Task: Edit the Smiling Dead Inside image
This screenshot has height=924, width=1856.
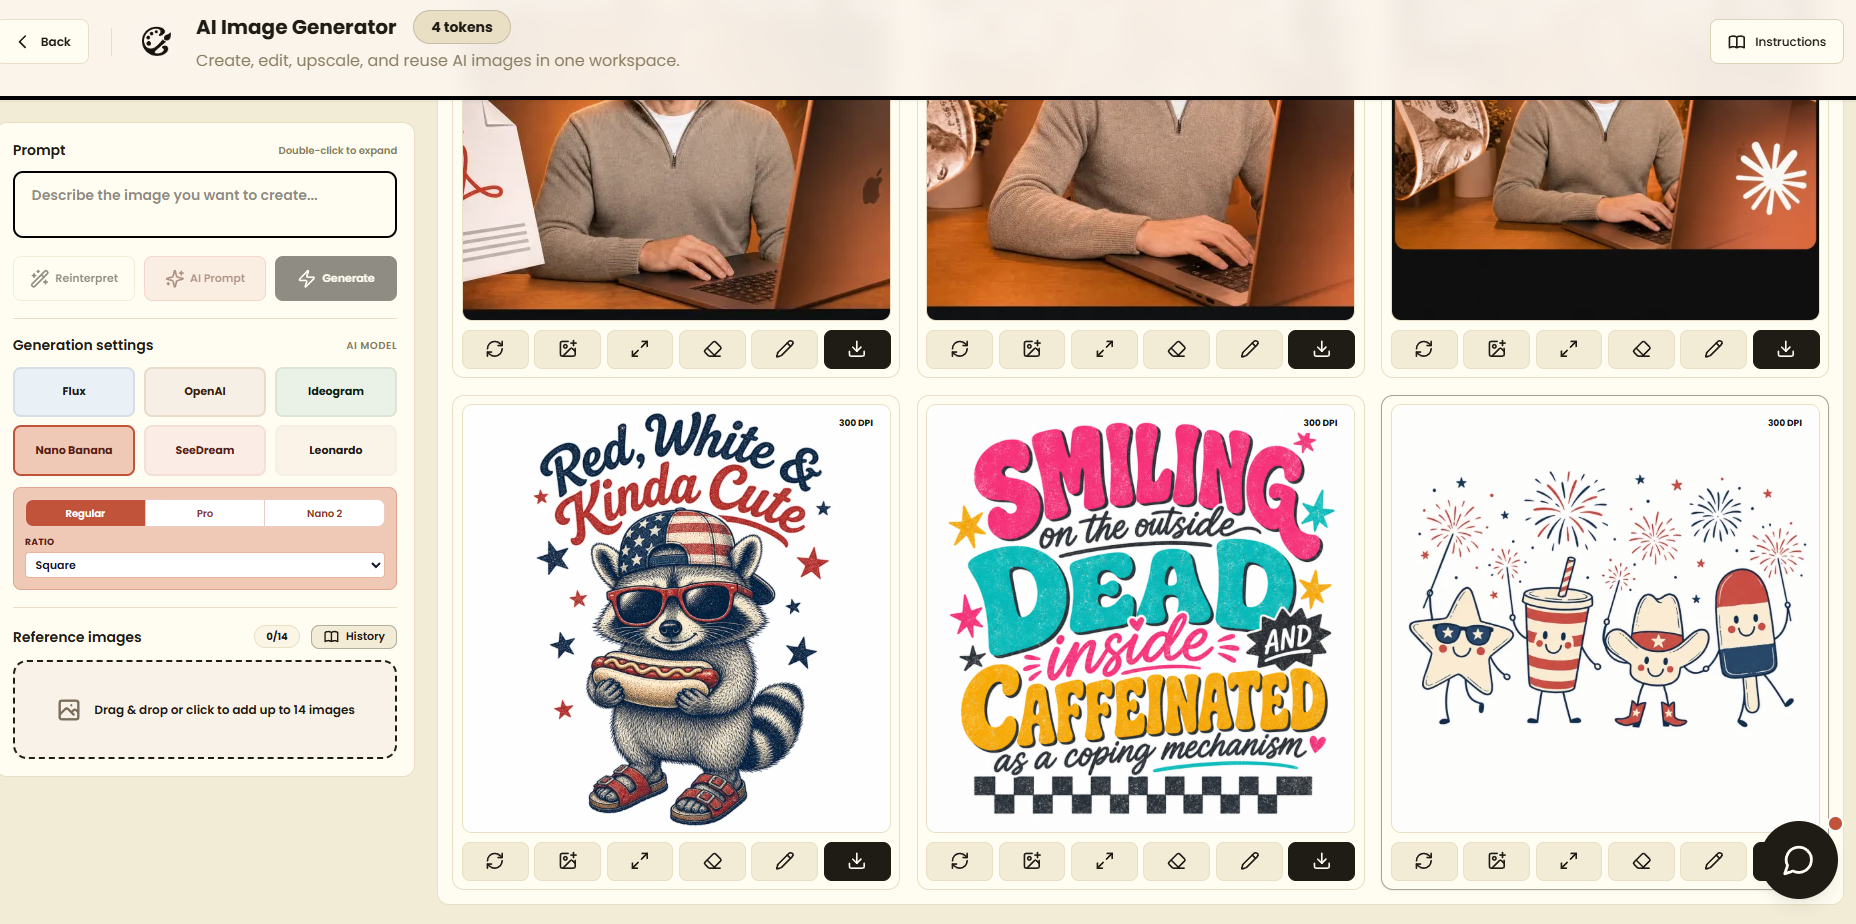Action: 1250,861
